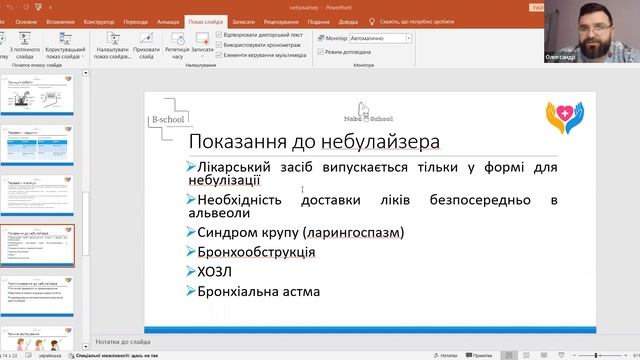Image resolution: width=640 pixels, height=360 pixels.
Task: Open the Конструктор ribbon tab
Action: click(99, 22)
